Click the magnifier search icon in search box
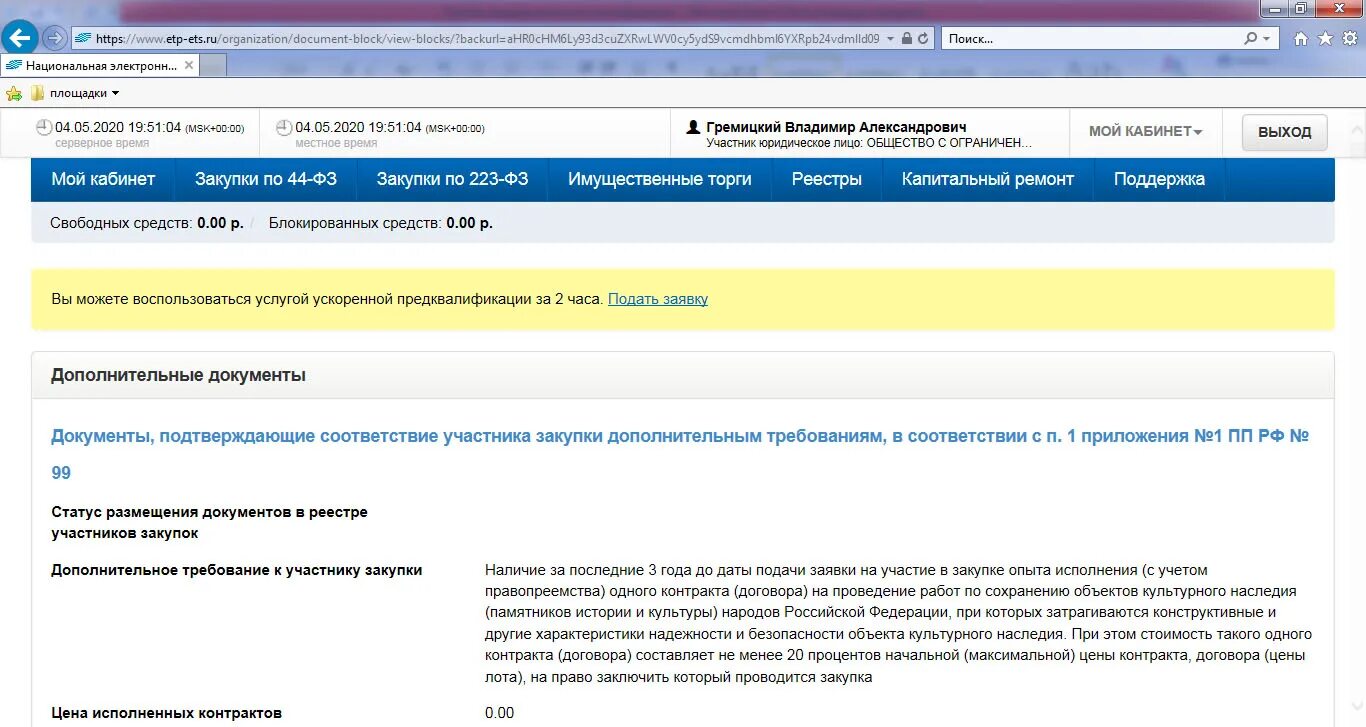 [1251, 39]
